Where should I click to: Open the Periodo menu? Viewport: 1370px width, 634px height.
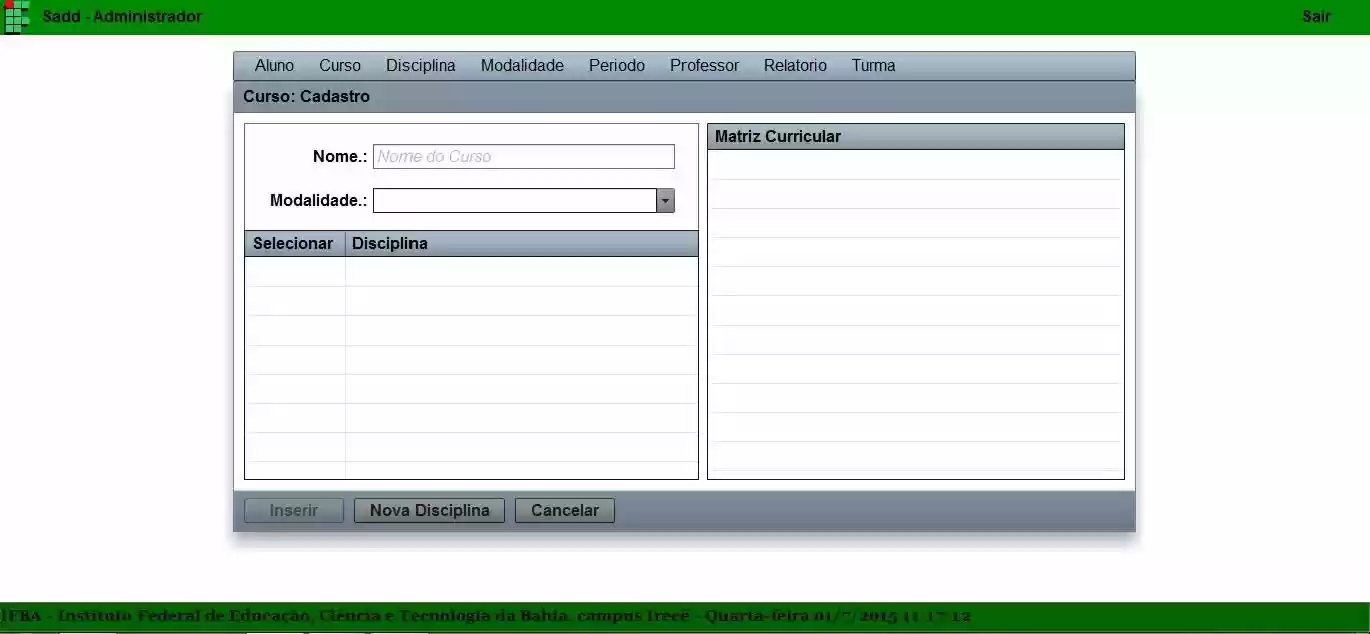point(616,65)
